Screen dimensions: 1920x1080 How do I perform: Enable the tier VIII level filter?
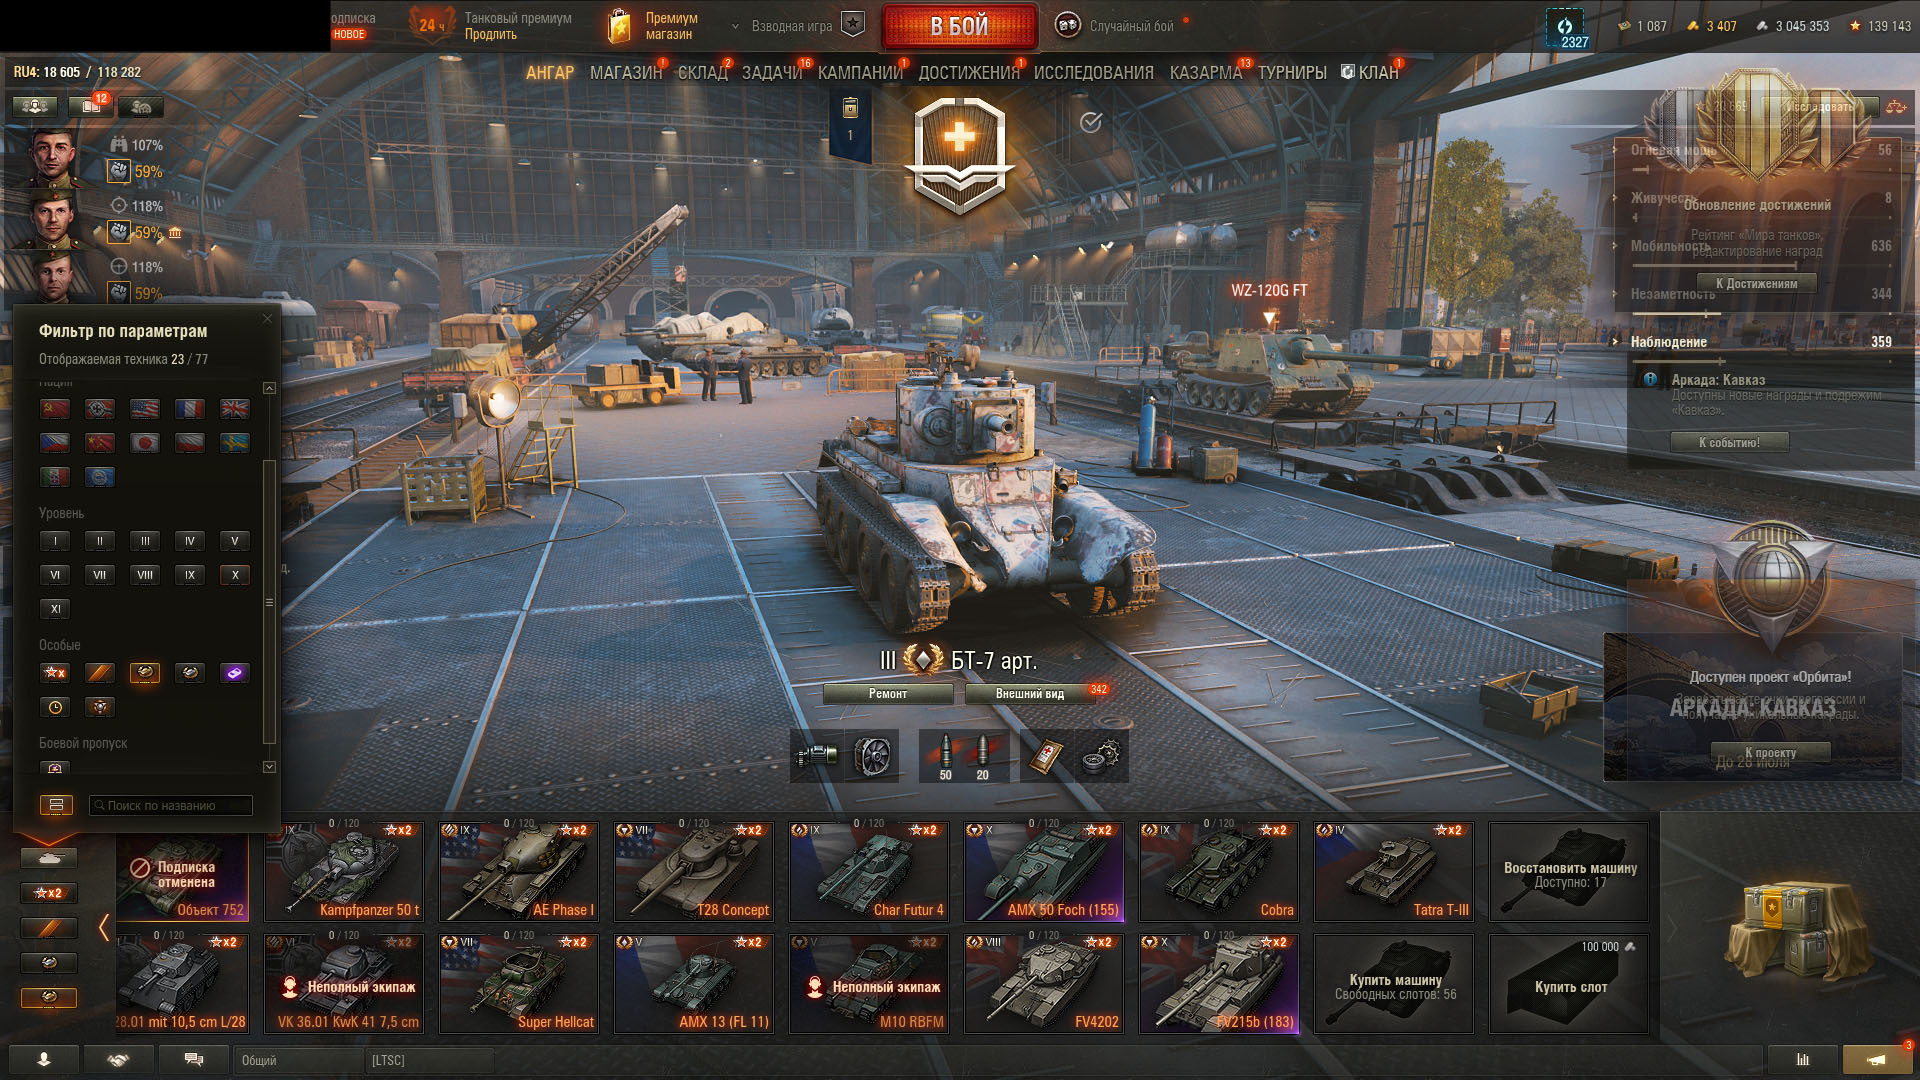click(x=145, y=575)
